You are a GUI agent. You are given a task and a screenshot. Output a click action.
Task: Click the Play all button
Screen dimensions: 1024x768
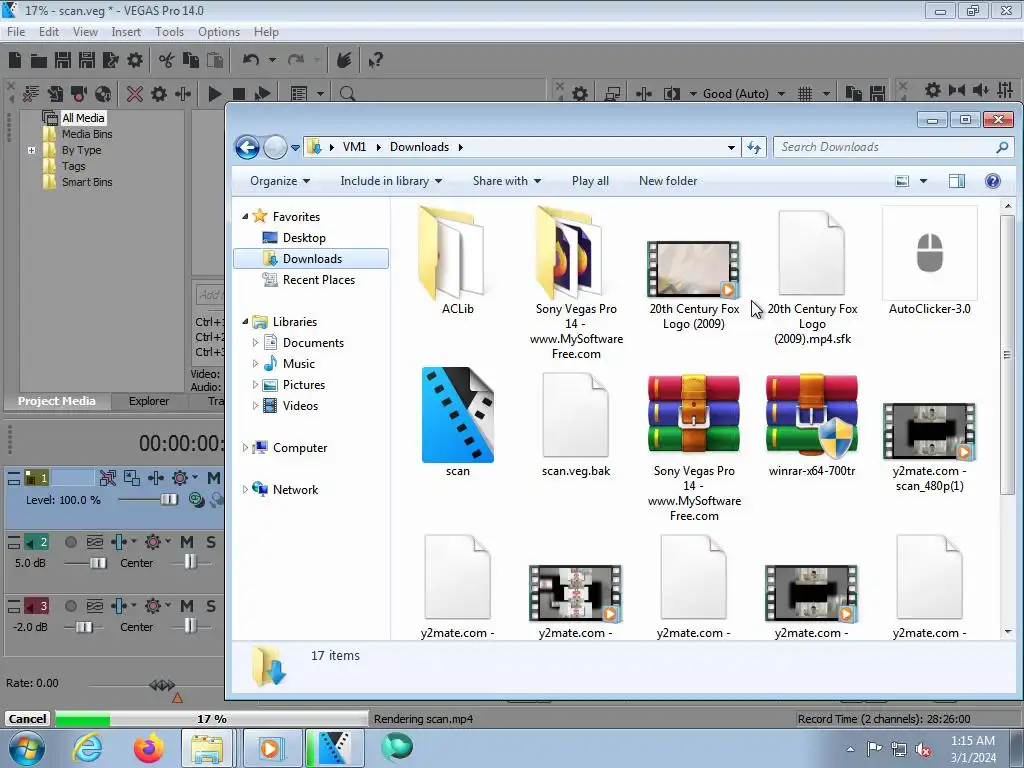[590, 181]
